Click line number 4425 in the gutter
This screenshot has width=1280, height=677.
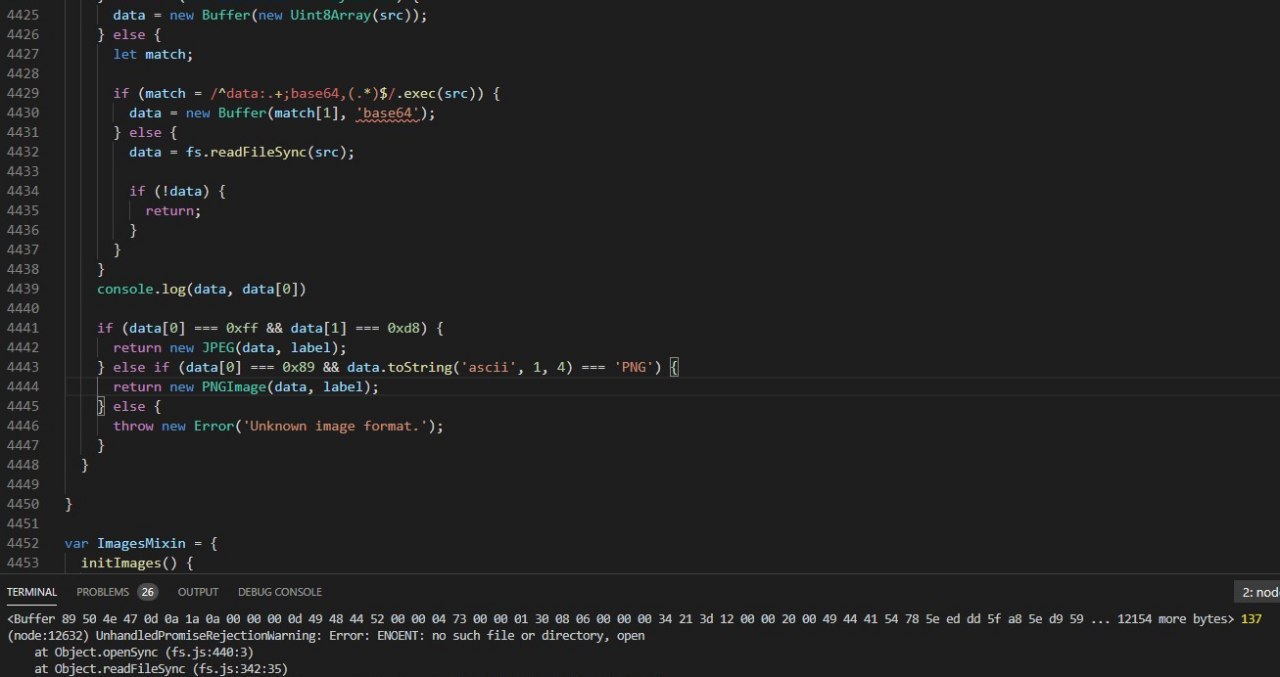pyautogui.click(x=22, y=15)
